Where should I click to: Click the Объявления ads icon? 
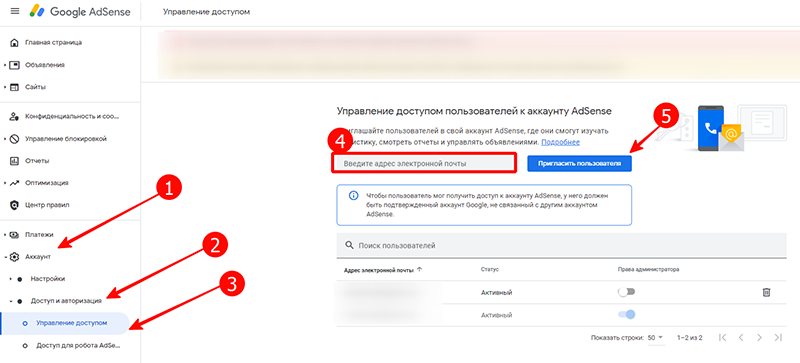(15, 65)
